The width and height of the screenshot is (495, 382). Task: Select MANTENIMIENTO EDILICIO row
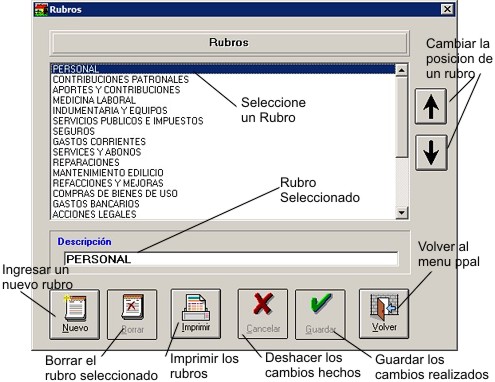click(223, 173)
